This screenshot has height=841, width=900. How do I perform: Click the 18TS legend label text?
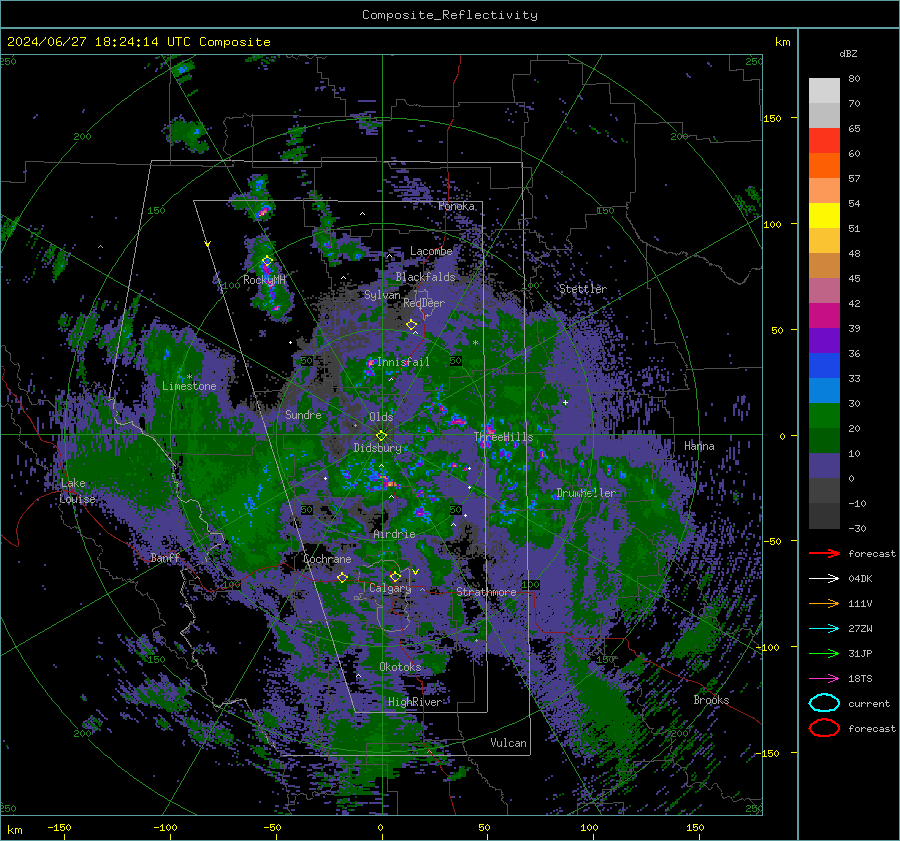[860, 679]
